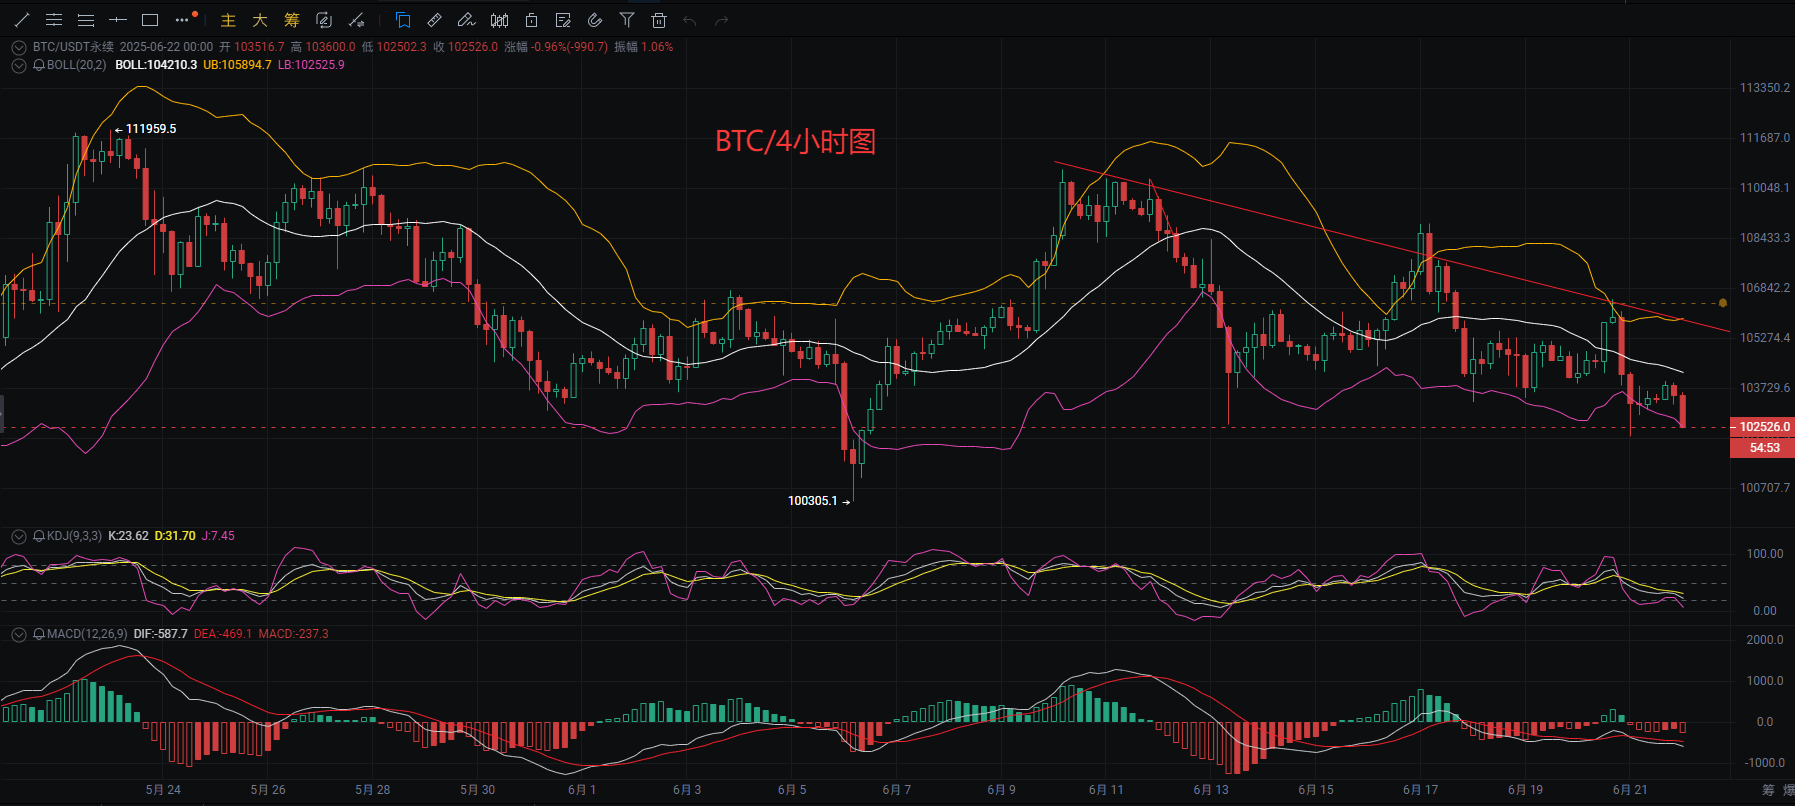
Task: Click the LB:102525.9 lower band value
Action: point(311,65)
